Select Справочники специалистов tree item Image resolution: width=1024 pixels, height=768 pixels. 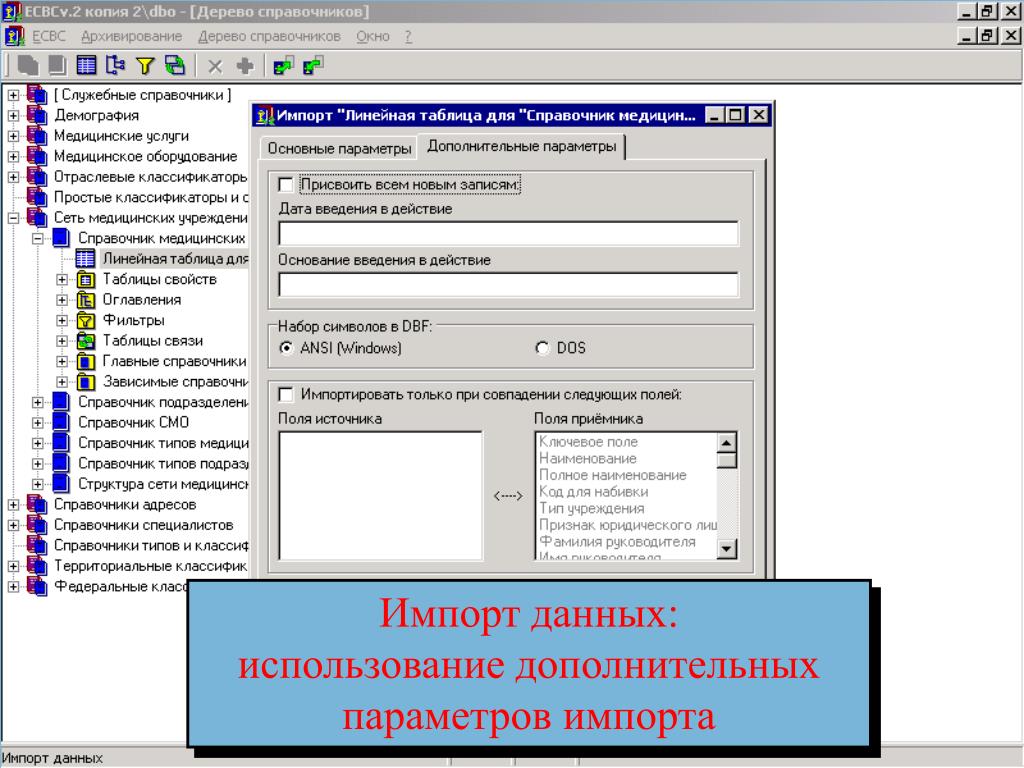pyautogui.click(x=143, y=525)
